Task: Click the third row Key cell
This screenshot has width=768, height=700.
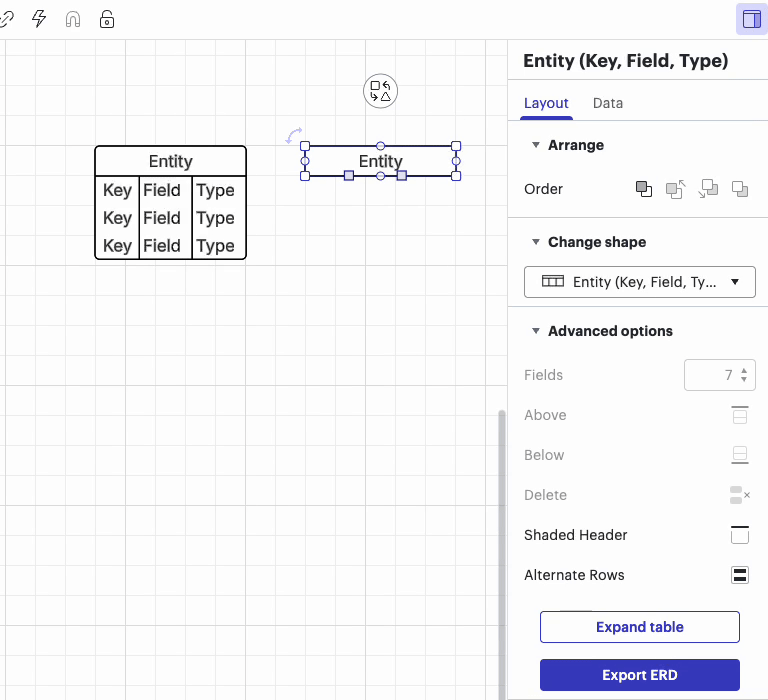Action: 117,246
